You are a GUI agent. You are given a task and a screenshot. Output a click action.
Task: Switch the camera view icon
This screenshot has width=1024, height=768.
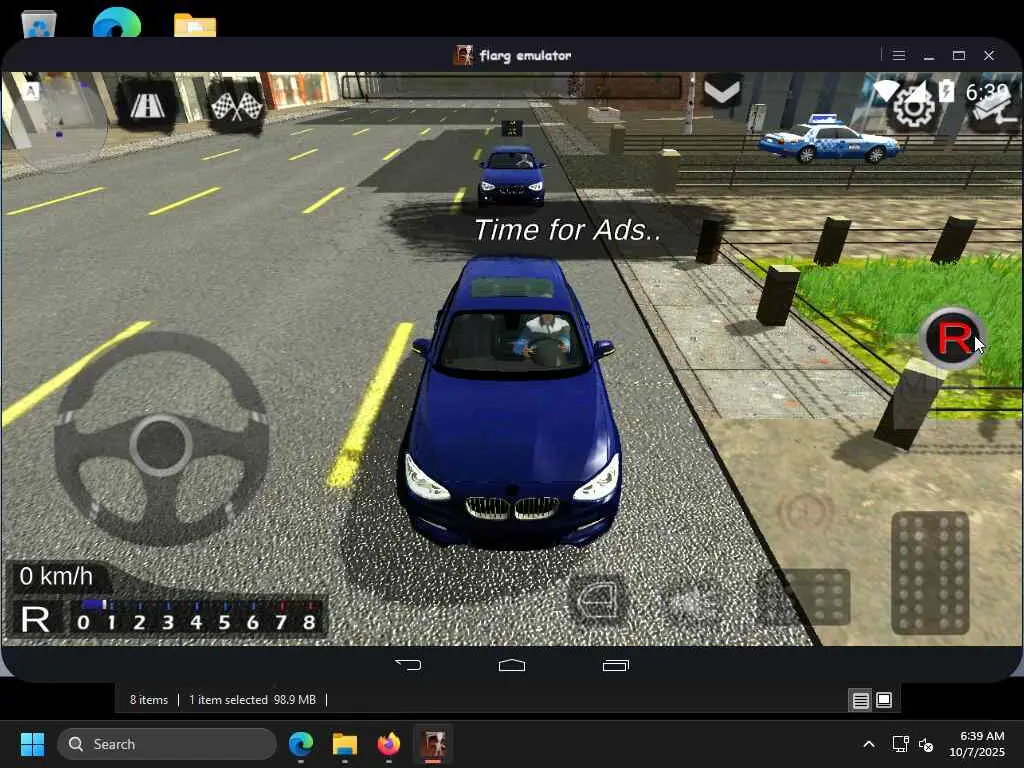994,106
